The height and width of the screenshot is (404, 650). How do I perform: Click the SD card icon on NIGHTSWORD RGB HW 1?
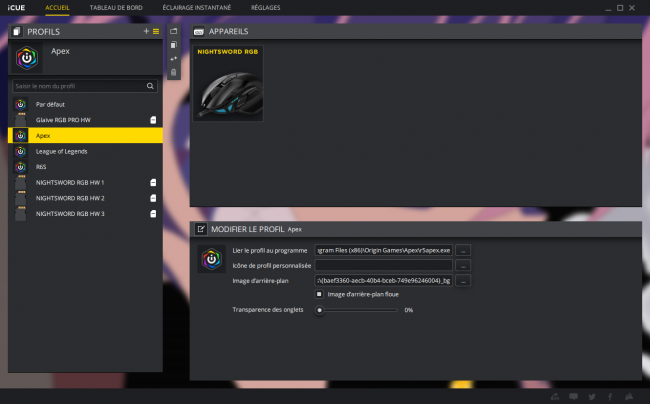pyautogui.click(x=153, y=182)
